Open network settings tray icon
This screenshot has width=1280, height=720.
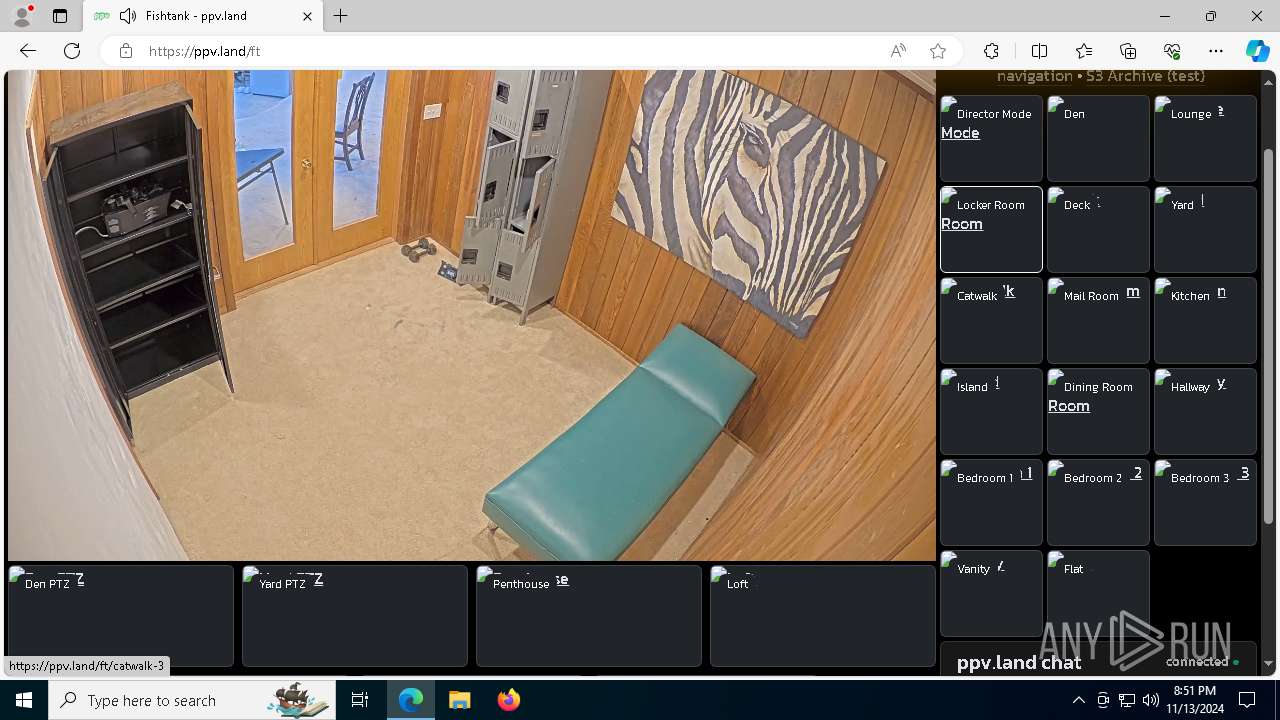tap(1127, 700)
